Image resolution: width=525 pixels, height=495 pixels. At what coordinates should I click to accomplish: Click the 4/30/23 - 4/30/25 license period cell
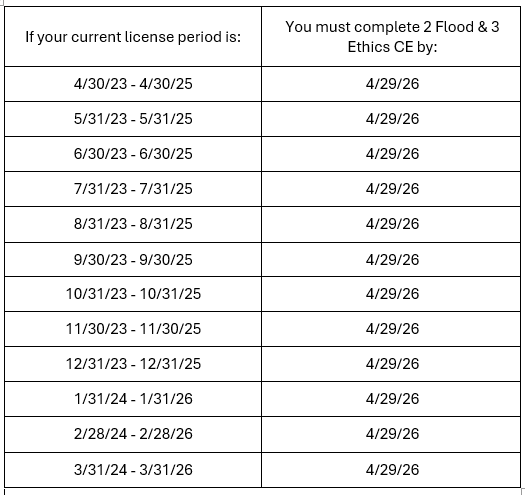coord(133,84)
